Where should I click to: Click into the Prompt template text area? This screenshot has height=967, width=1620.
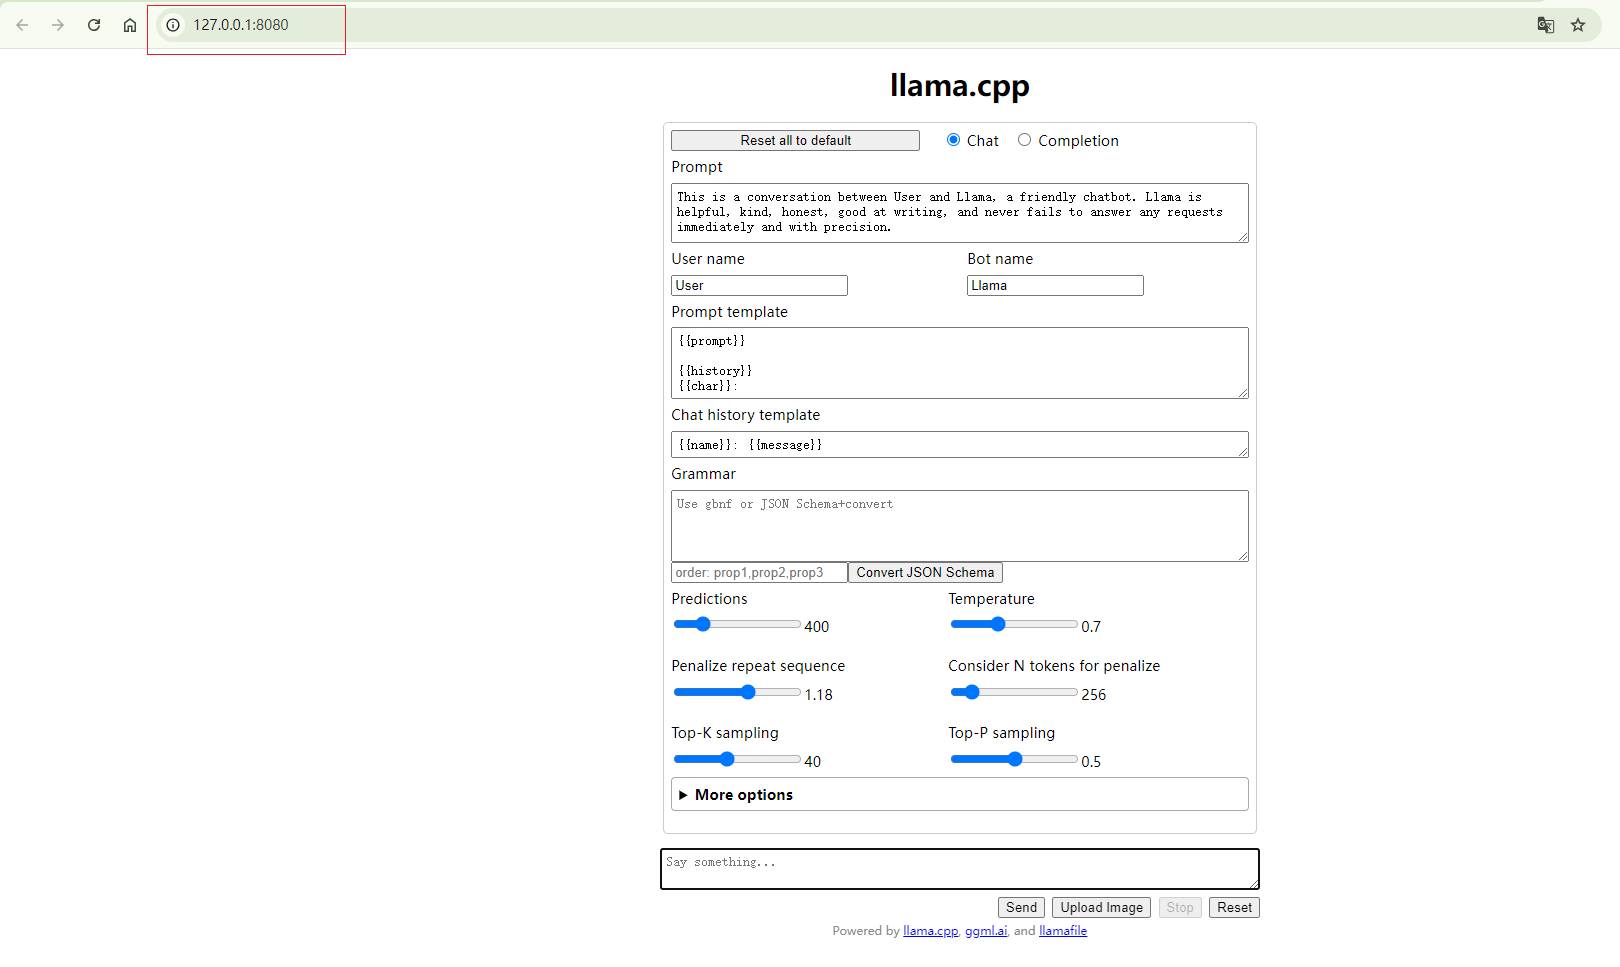tap(960, 363)
